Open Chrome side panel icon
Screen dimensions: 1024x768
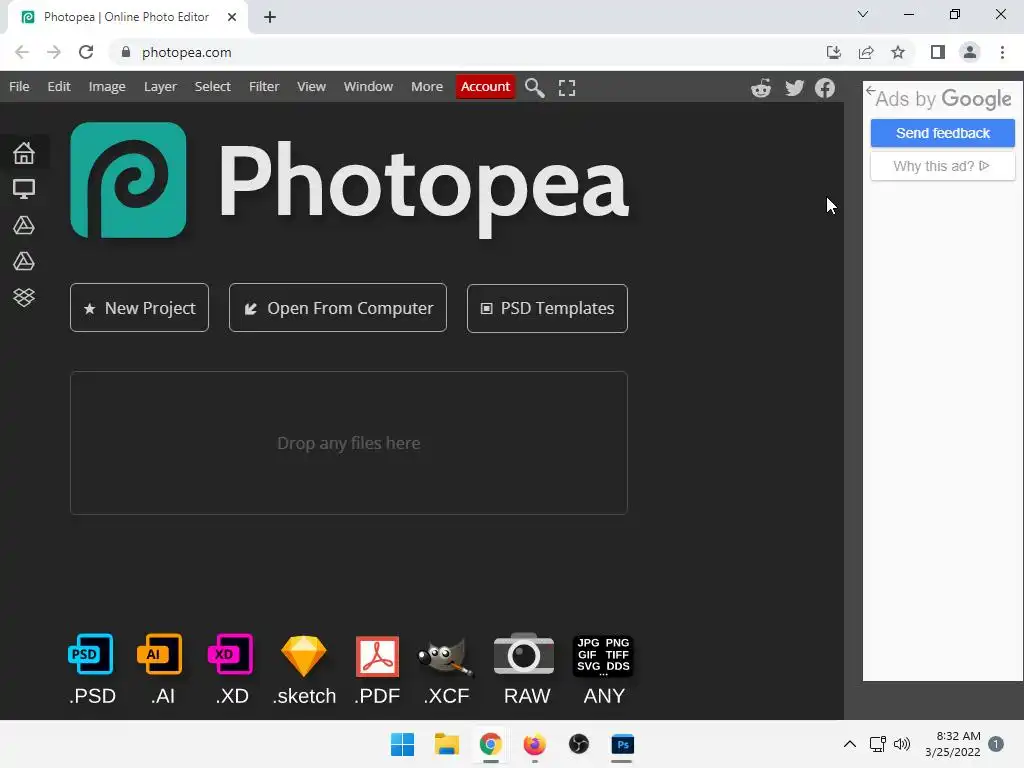(x=938, y=52)
